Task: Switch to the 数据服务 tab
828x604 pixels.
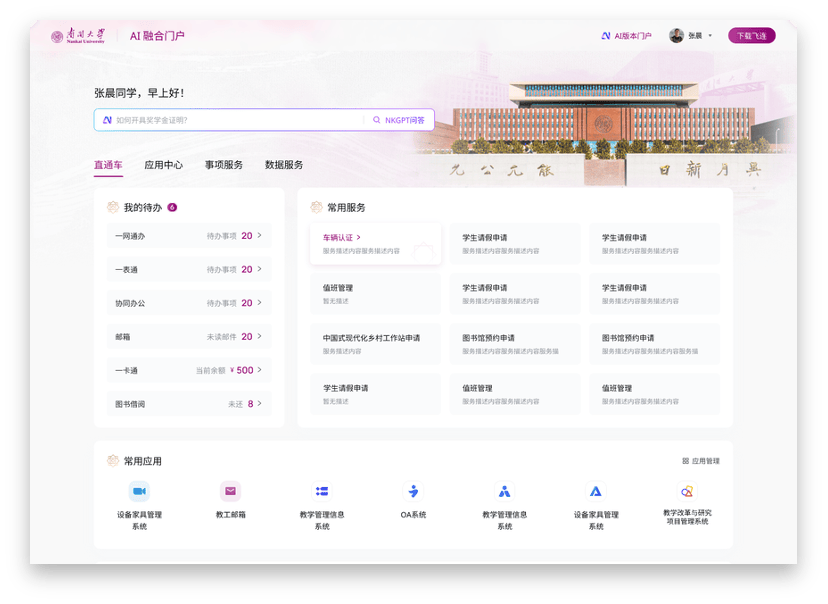Action: (284, 165)
